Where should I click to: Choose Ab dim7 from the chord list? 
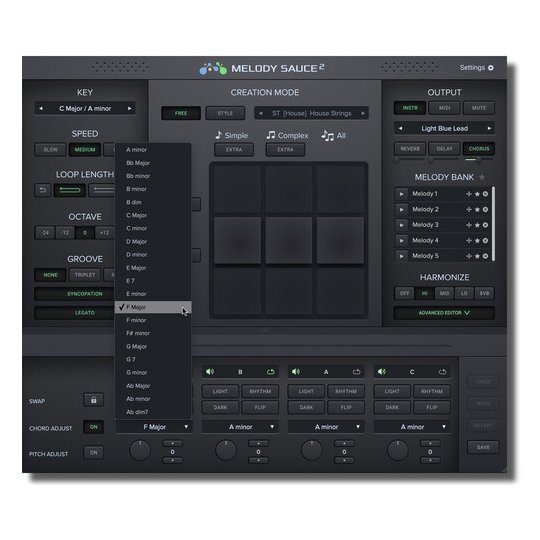[153, 412]
